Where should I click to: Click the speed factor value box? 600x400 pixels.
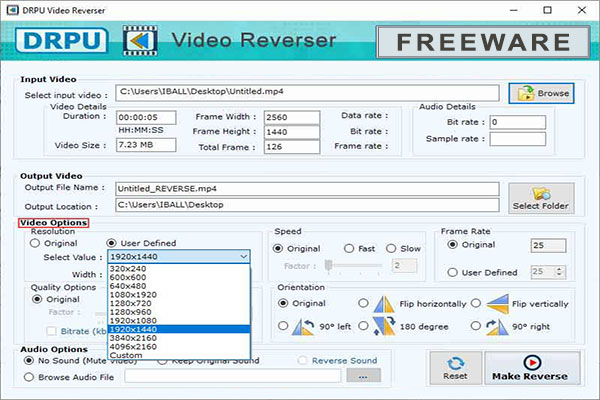click(x=404, y=266)
